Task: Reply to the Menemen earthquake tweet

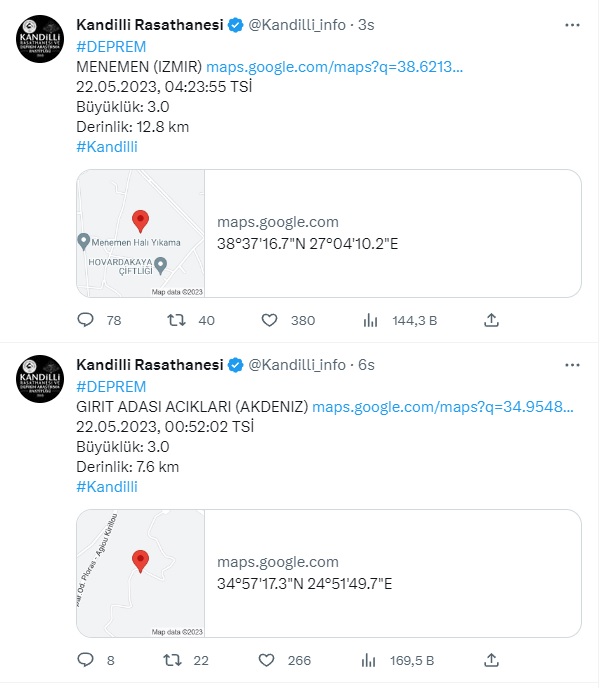Action: pos(86,320)
